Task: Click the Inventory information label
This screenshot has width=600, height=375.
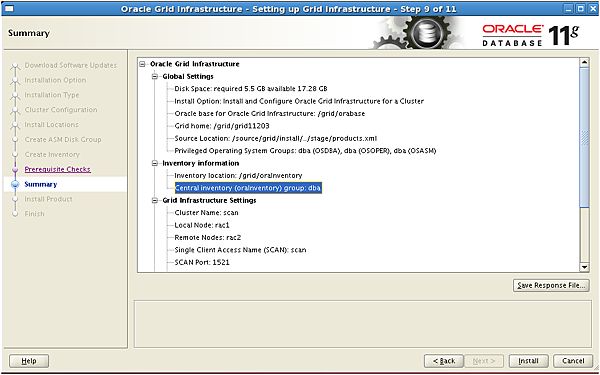Action: coord(201,163)
